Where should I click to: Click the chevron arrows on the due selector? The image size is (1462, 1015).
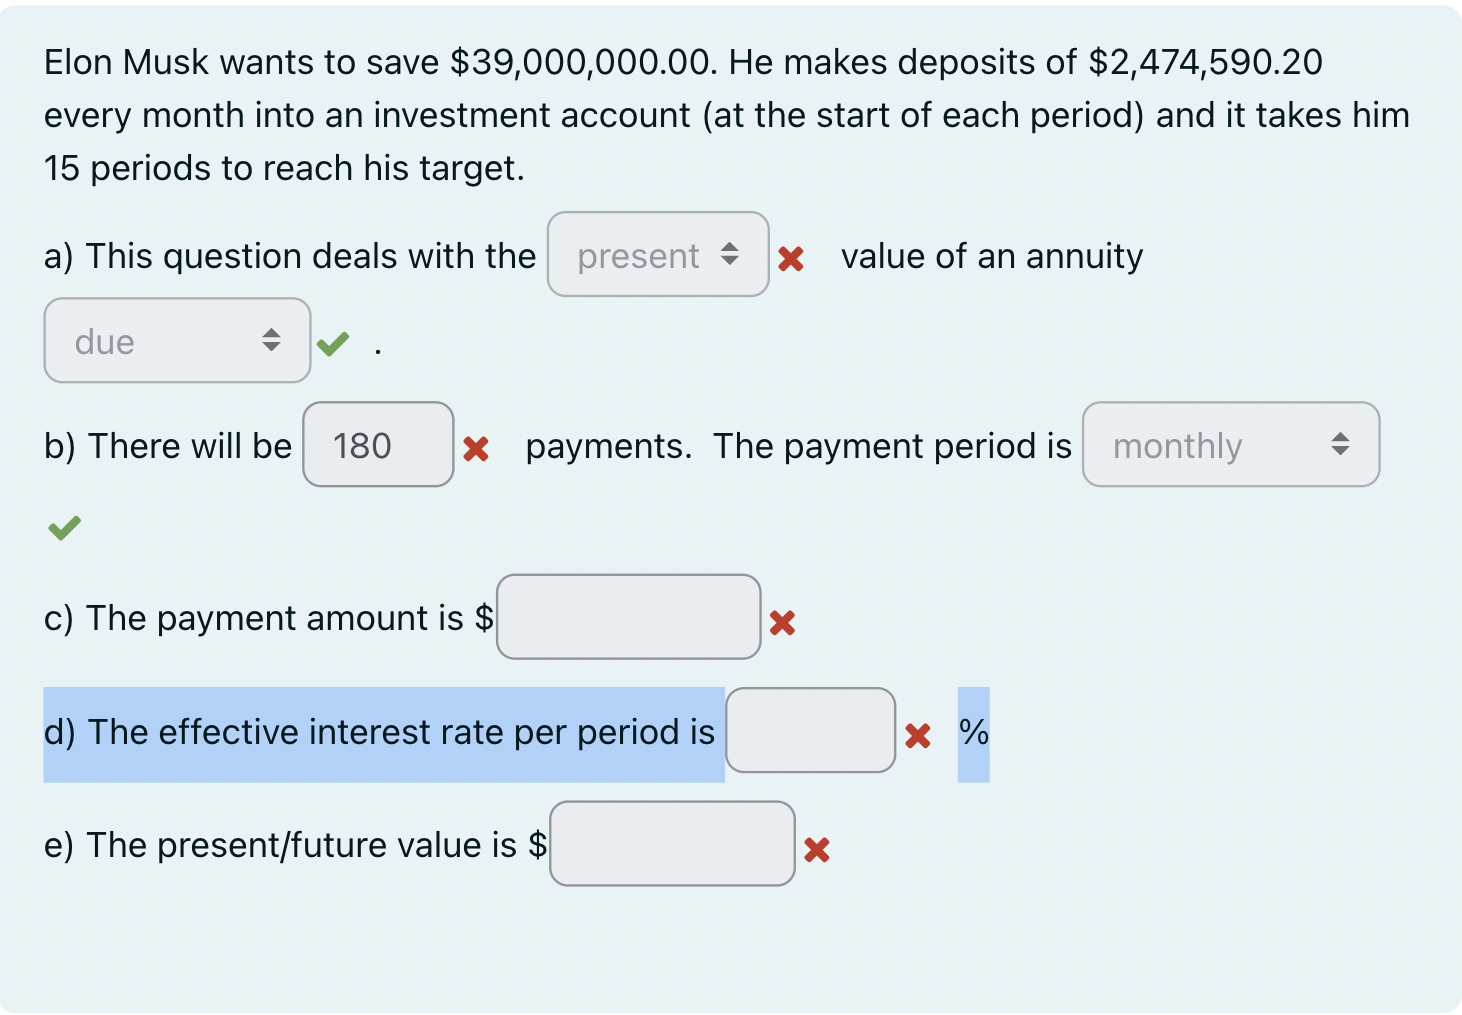(x=272, y=340)
